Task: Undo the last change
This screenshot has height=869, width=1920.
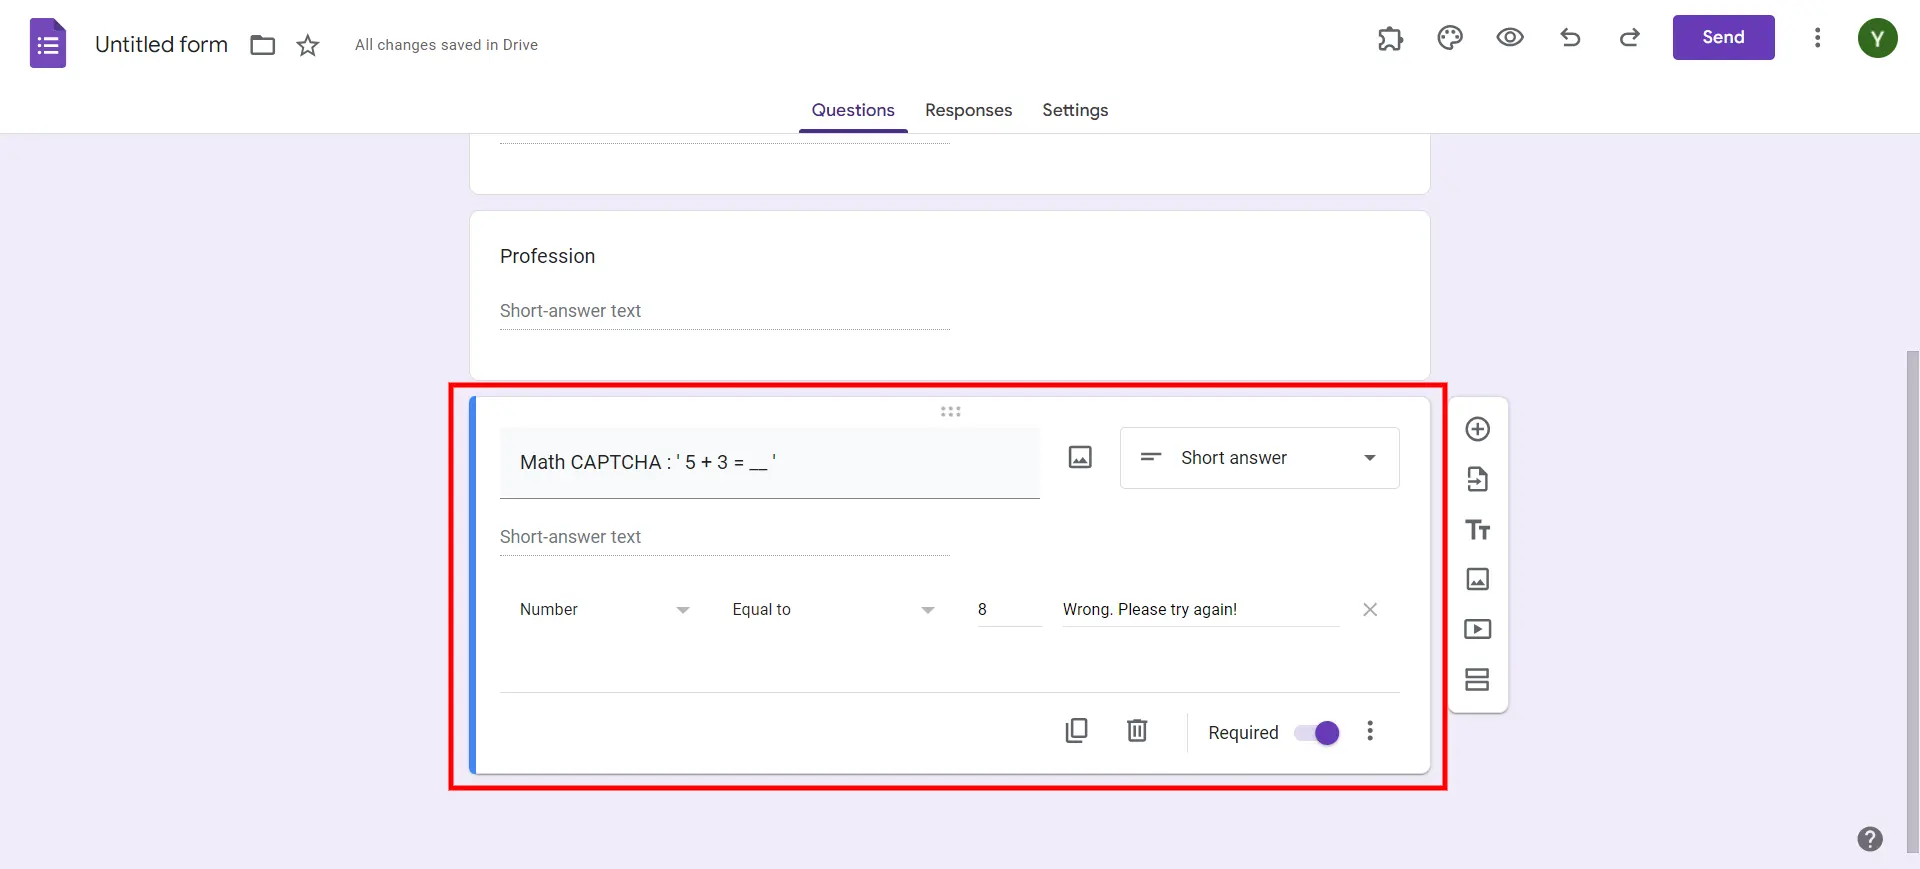Action: pos(1570,38)
